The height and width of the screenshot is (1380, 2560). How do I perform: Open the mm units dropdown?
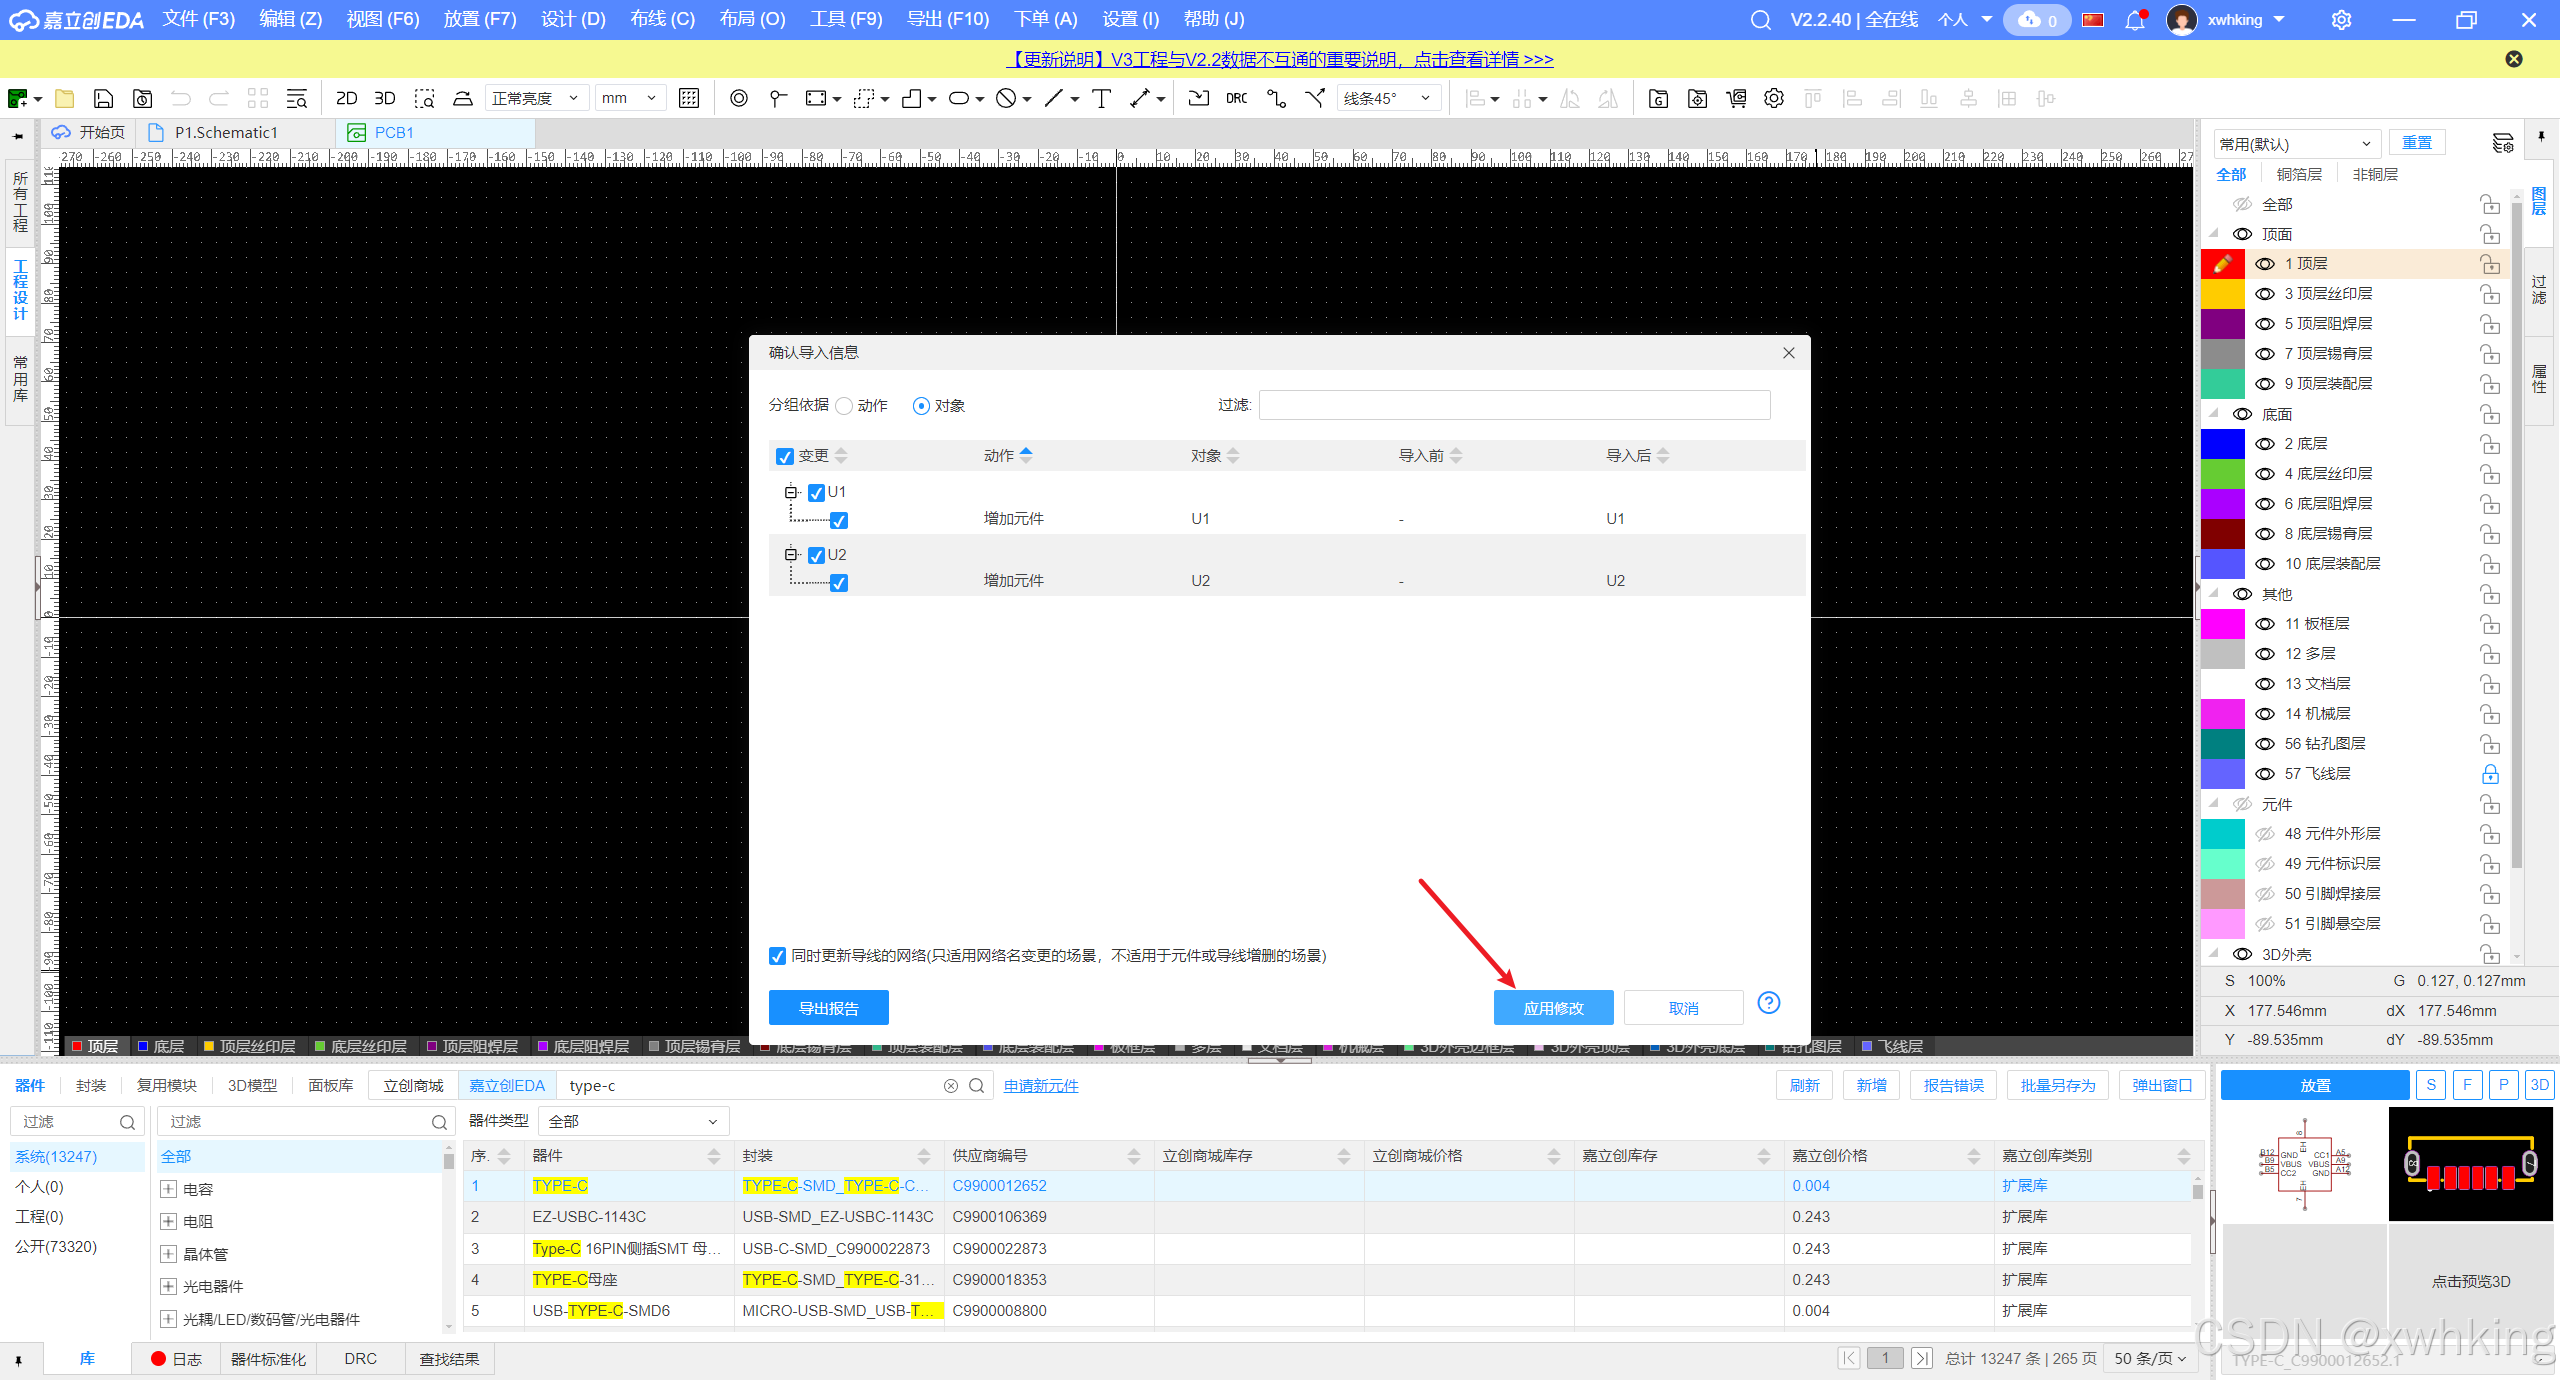coord(630,98)
